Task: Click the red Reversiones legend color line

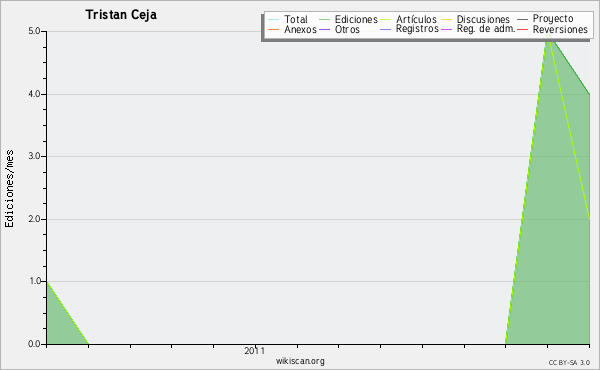Action: tap(522, 29)
